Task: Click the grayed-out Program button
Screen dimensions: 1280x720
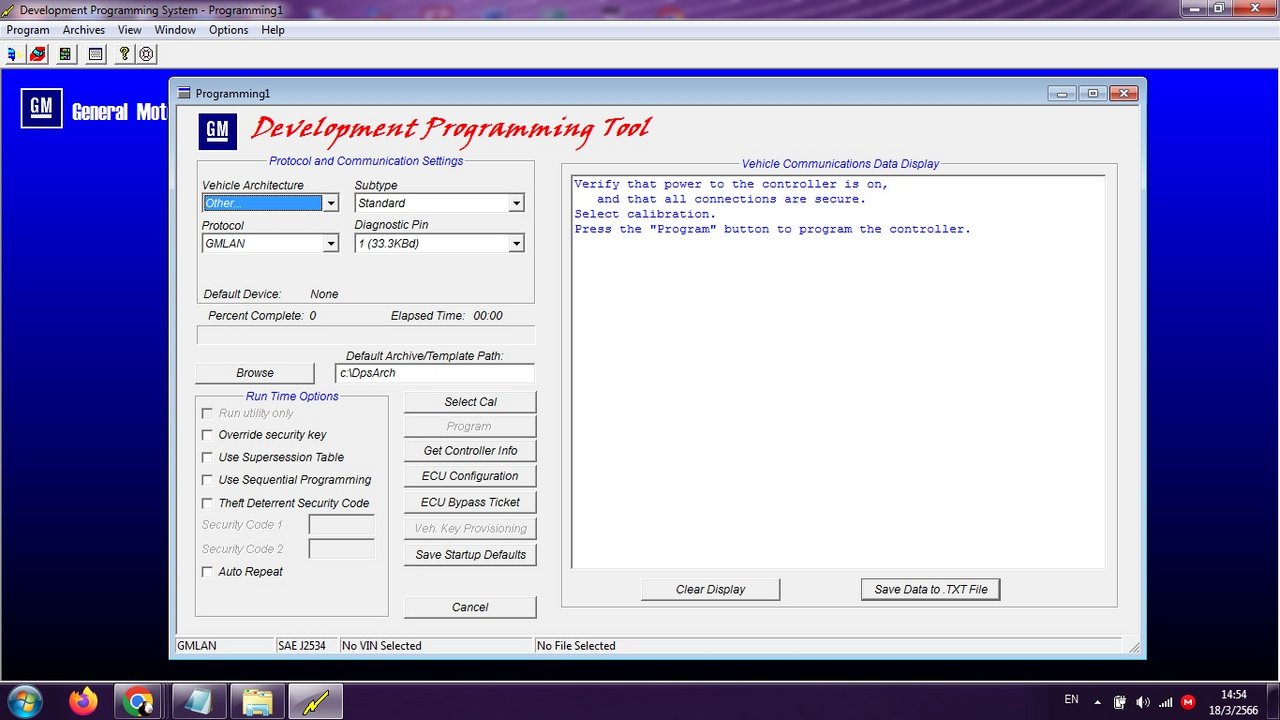Action: 470,426
